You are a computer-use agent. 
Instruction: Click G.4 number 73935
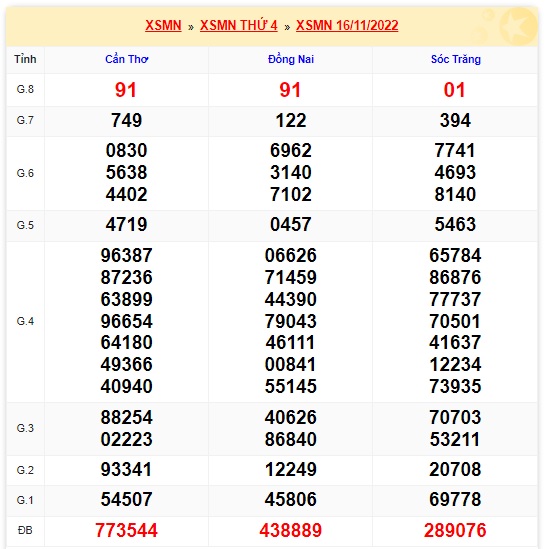click(455, 387)
